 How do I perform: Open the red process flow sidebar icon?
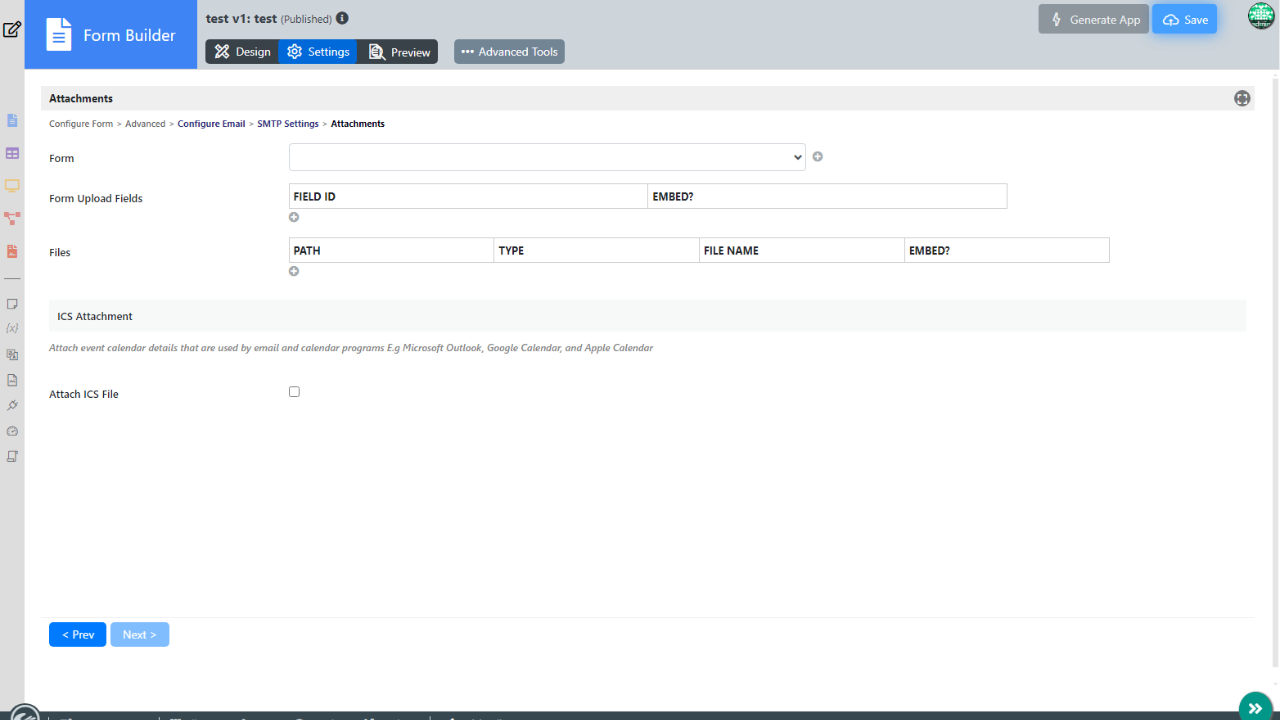coord(12,217)
